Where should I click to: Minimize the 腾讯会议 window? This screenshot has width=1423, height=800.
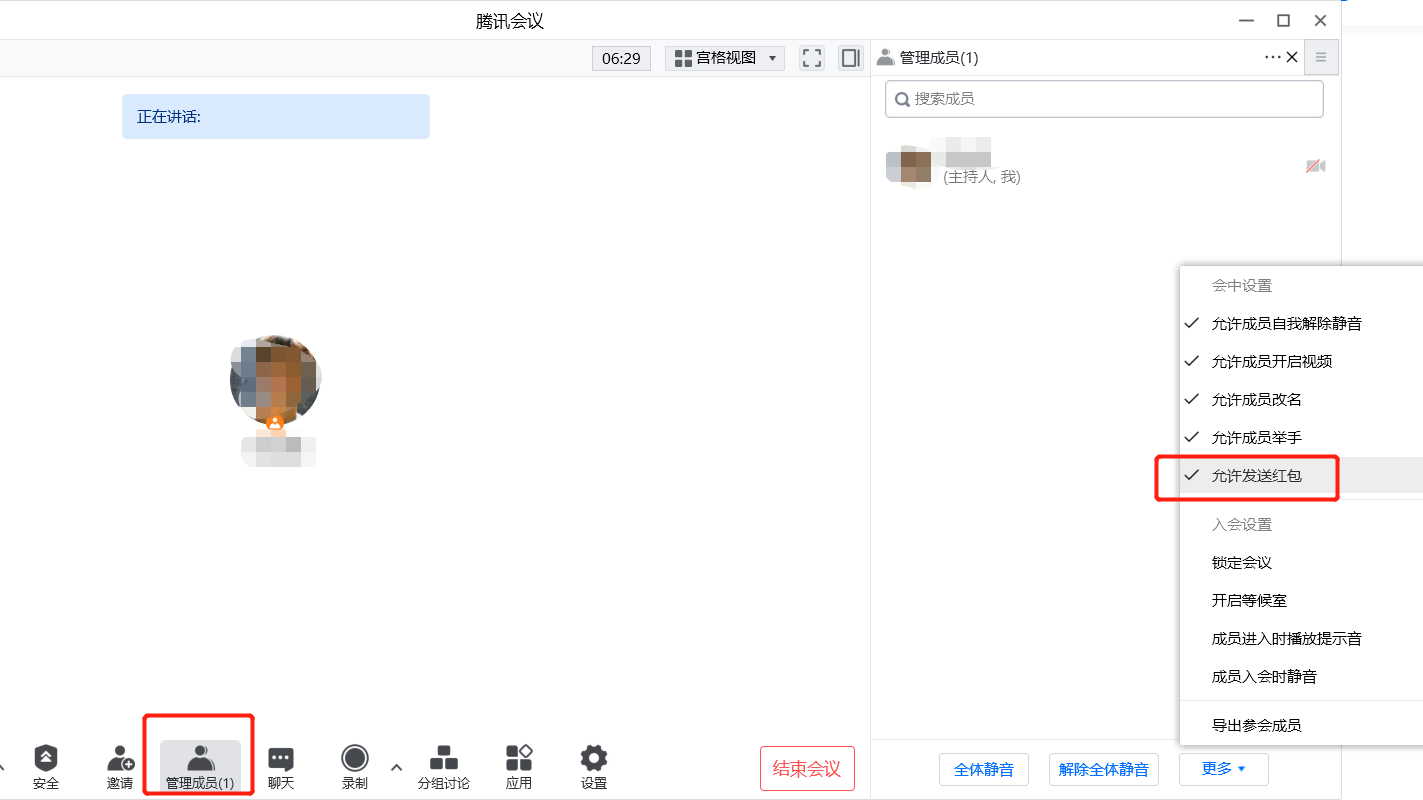tap(1246, 21)
